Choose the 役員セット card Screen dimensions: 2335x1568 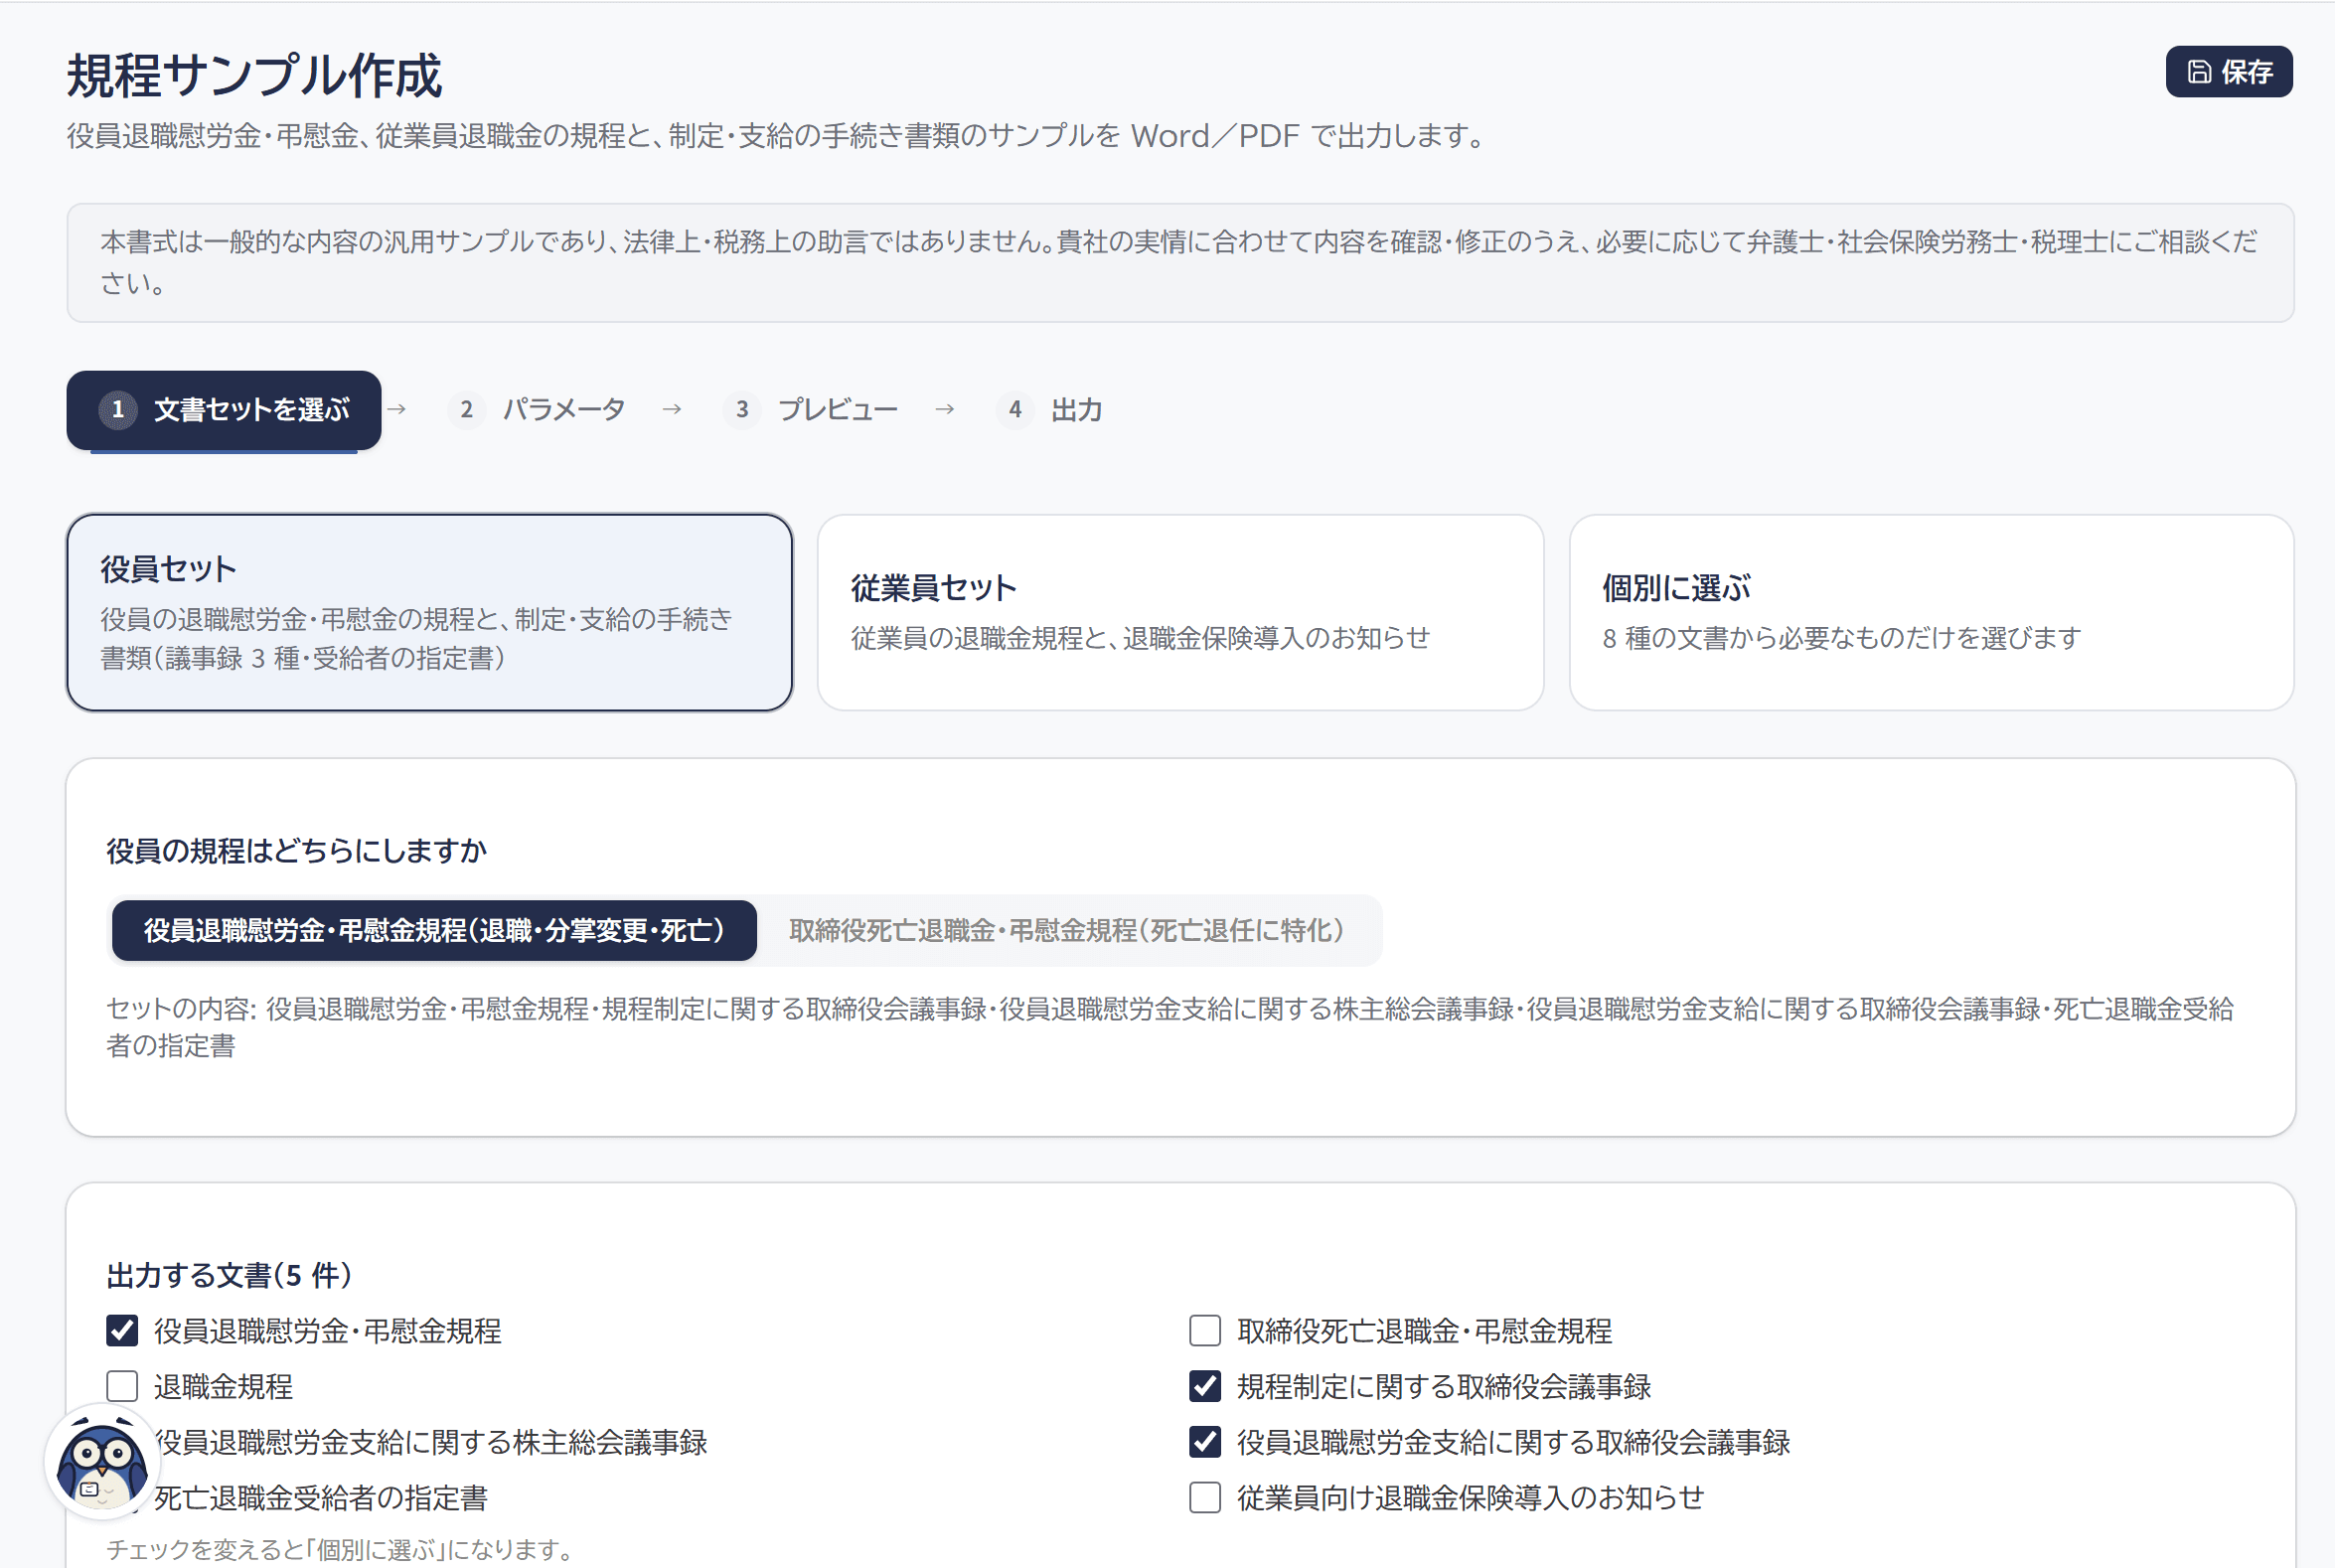[430, 613]
